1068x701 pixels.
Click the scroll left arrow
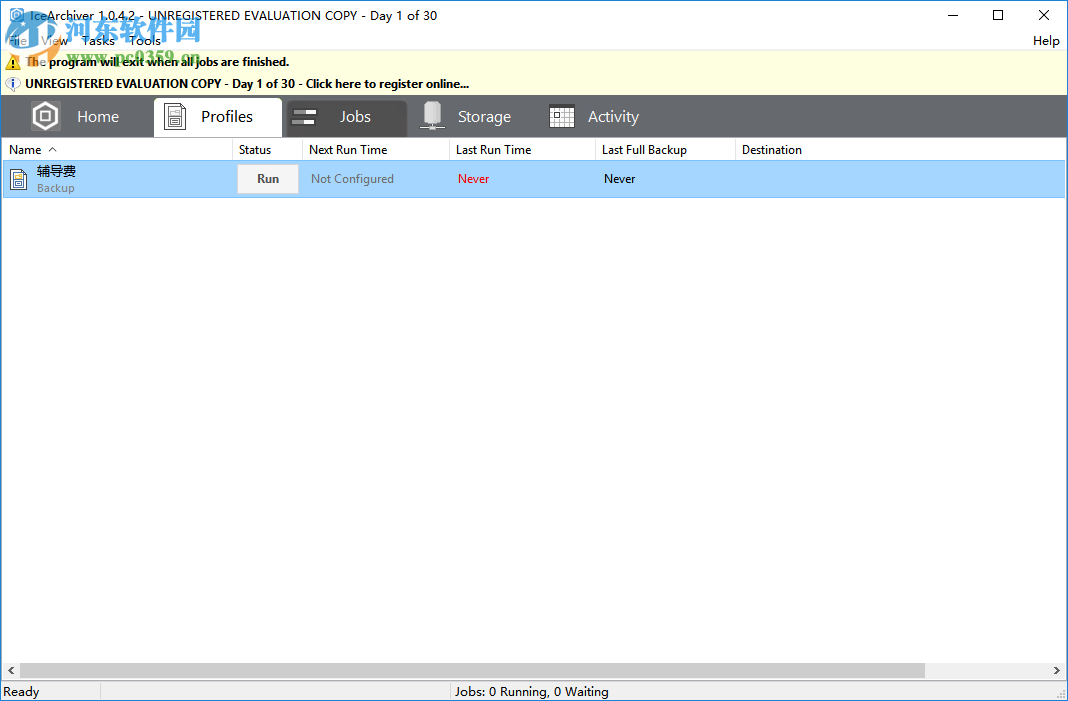[x=11, y=670]
